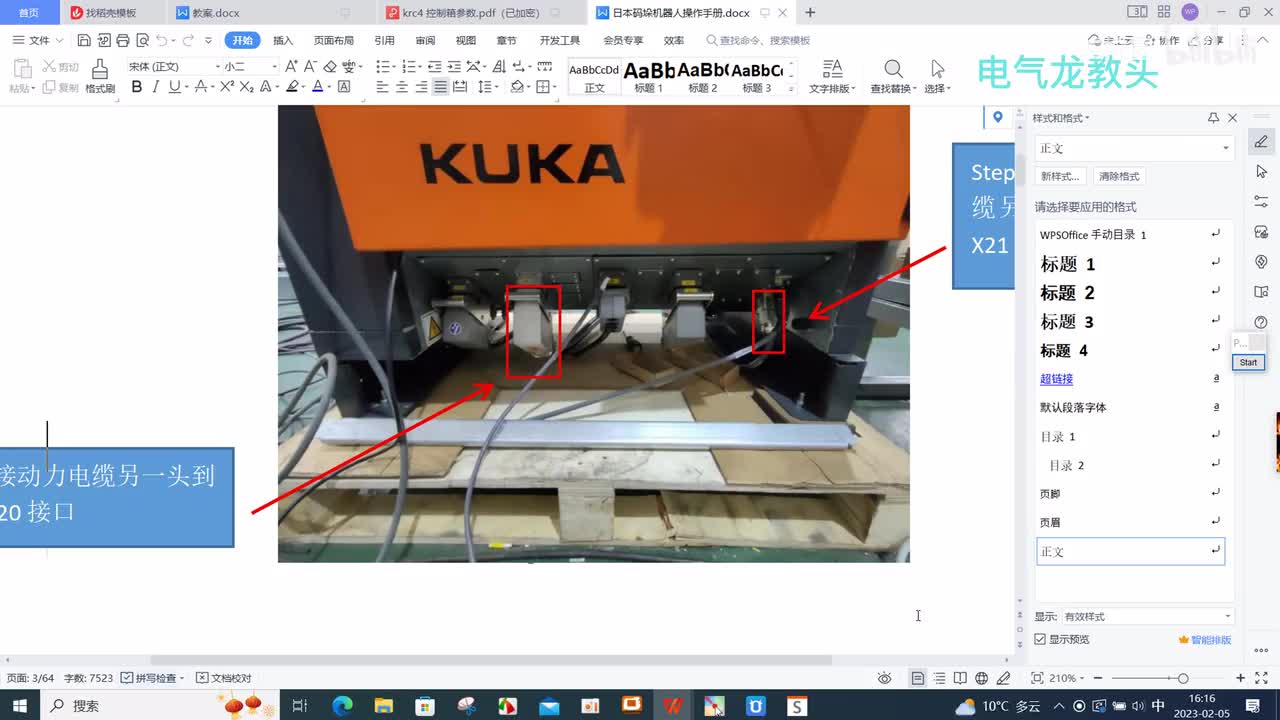Switch to the 页面布局 ribbon tab
This screenshot has height=720, width=1280.
[334, 40]
